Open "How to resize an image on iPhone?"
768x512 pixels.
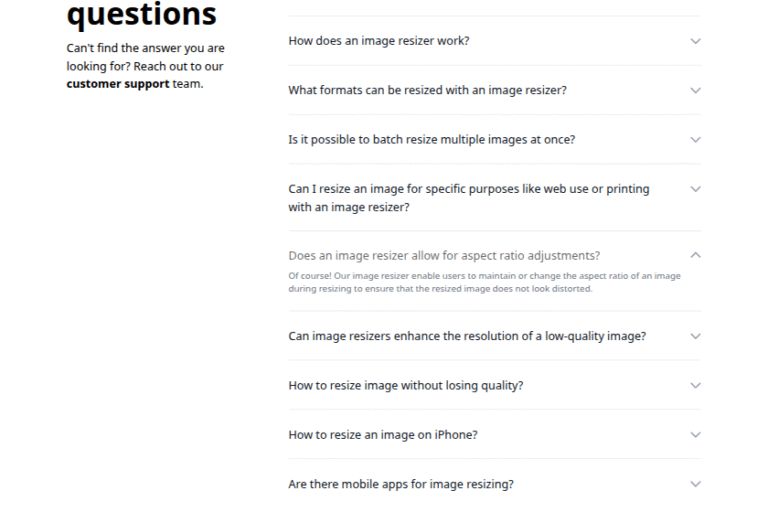383,435
